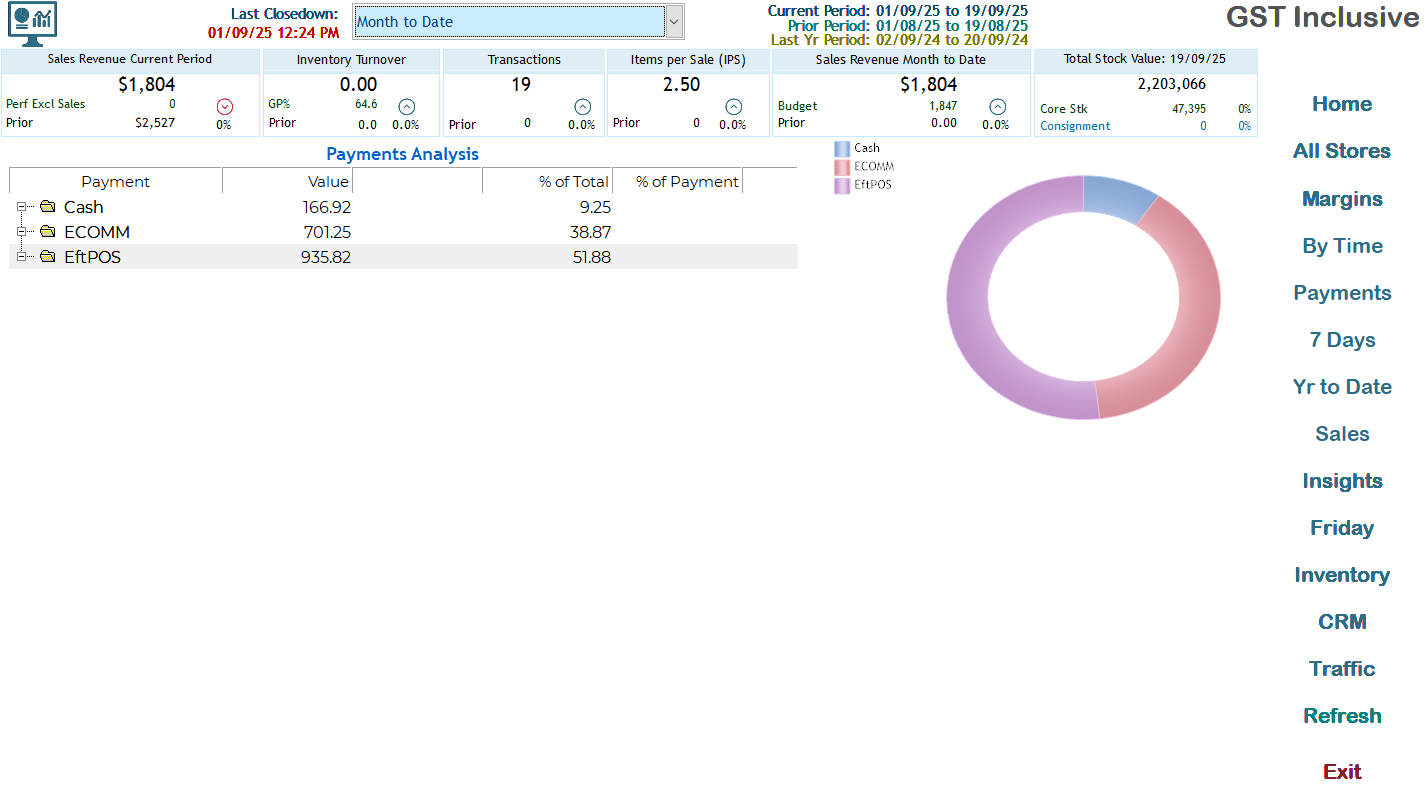The width and height of the screenshot is (1426, 811).
Task: Click Exit to close the dashboard
Action: [1342, 771]
